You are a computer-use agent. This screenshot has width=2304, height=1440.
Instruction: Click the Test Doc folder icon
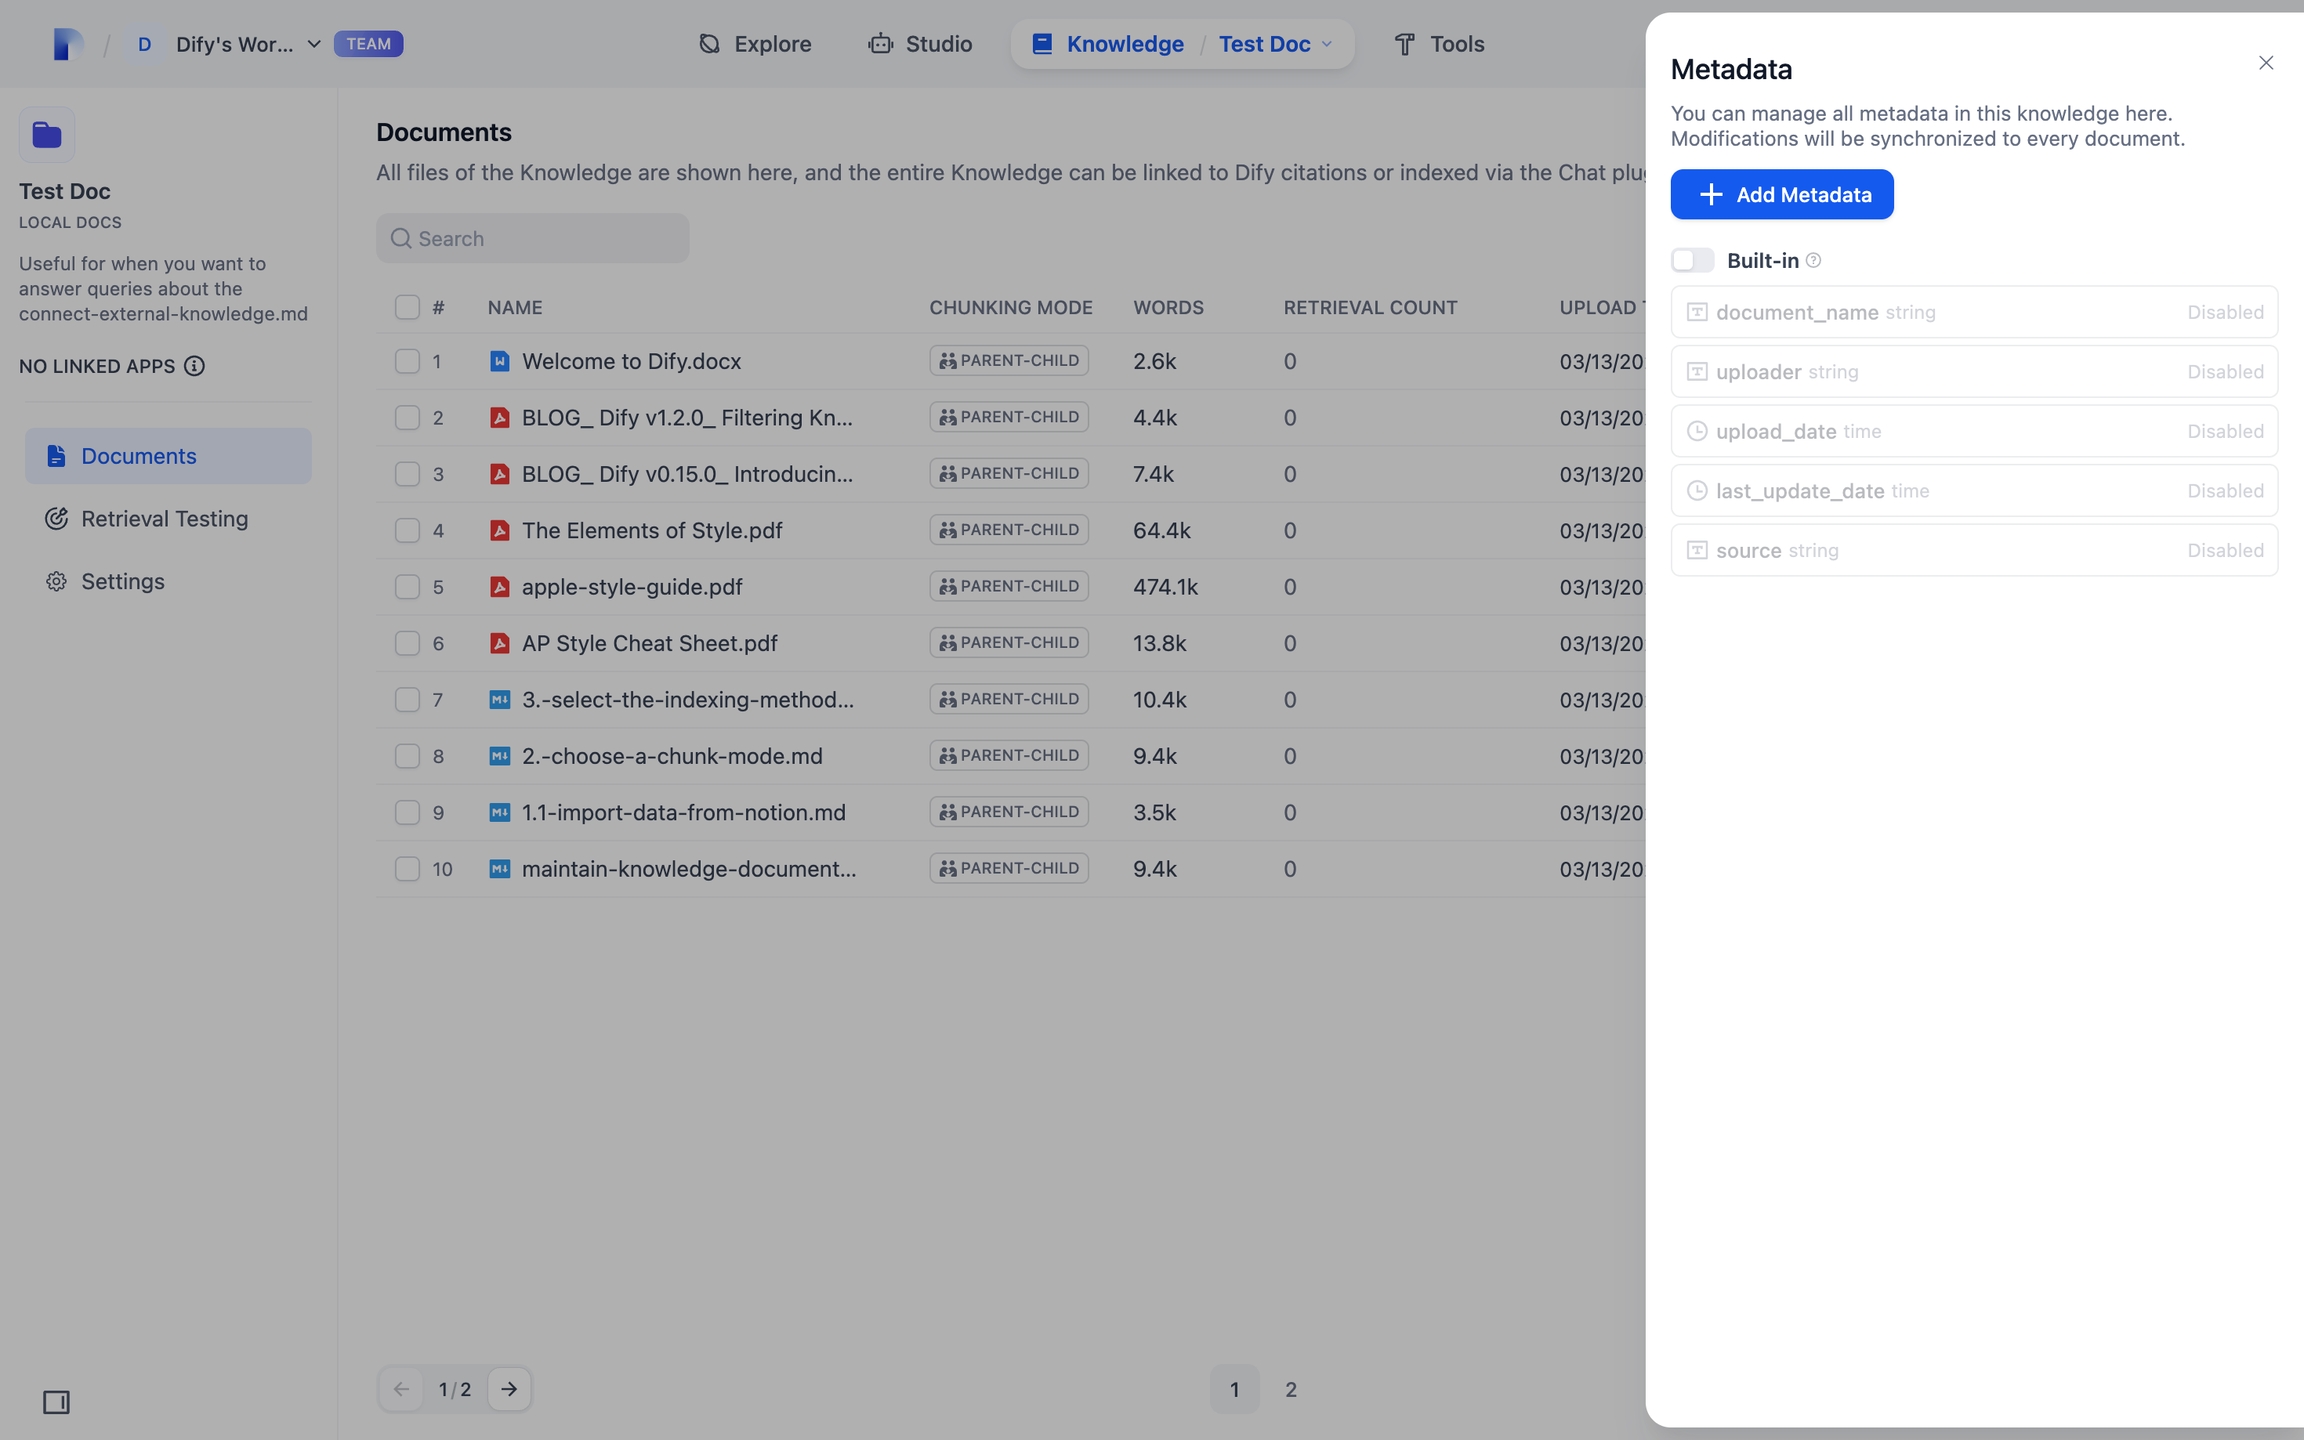coord(47,135)
